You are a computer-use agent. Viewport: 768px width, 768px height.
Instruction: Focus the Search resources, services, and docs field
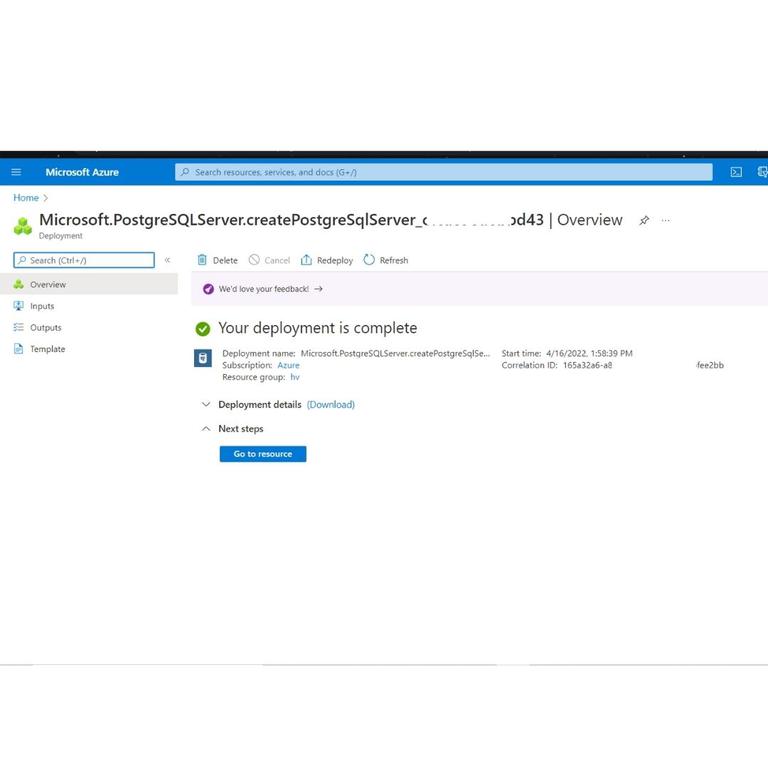(443, 172)
